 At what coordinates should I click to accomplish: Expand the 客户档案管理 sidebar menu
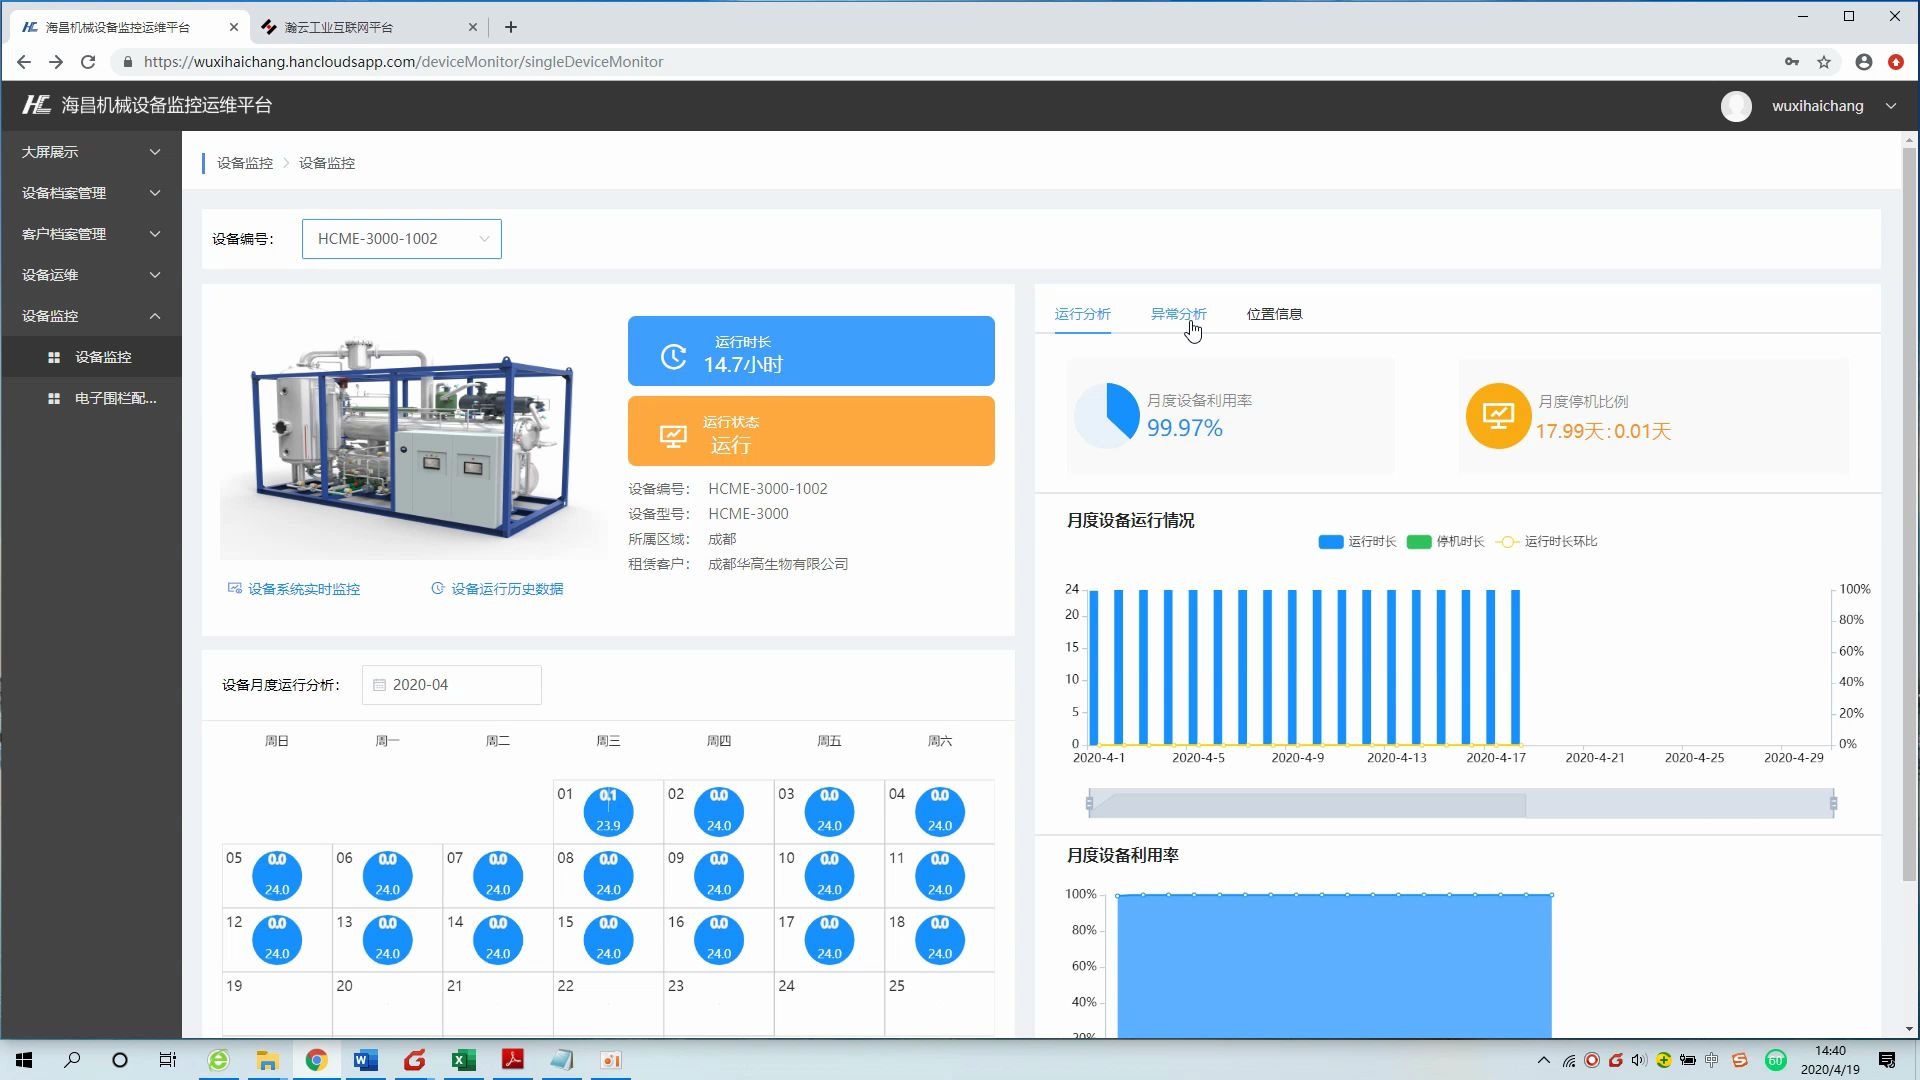coord(91,234)
